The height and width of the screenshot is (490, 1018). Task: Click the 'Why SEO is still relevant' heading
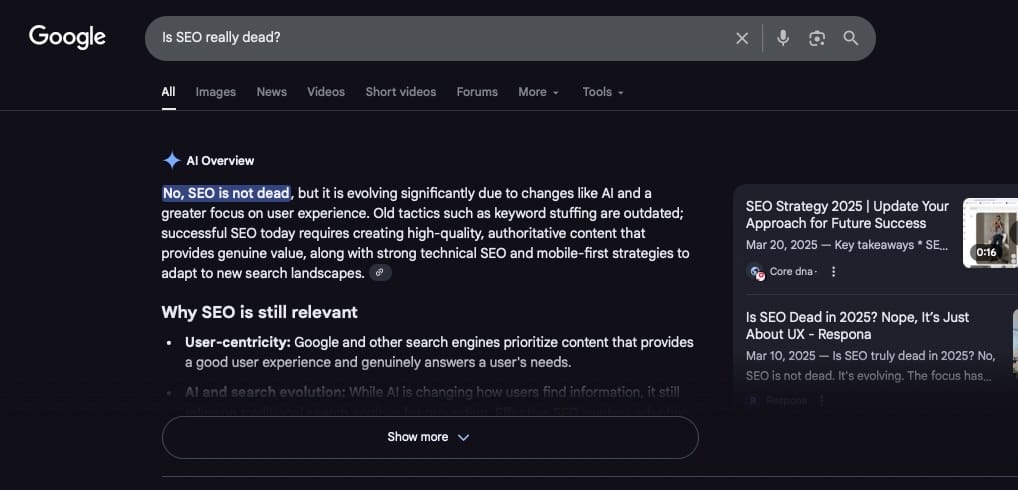pyautogui.click(x=260, y=312)
